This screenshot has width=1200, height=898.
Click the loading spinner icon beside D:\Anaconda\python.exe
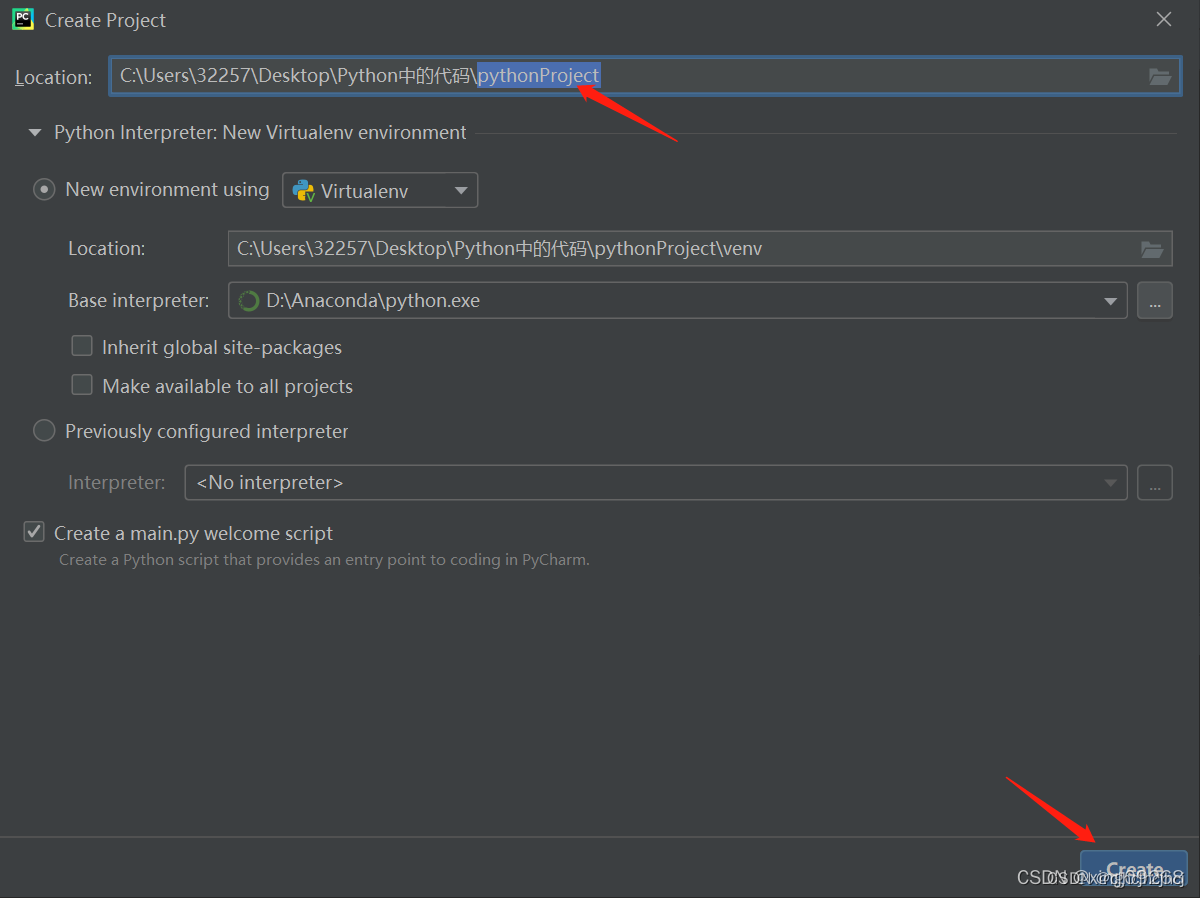[249, 301]
